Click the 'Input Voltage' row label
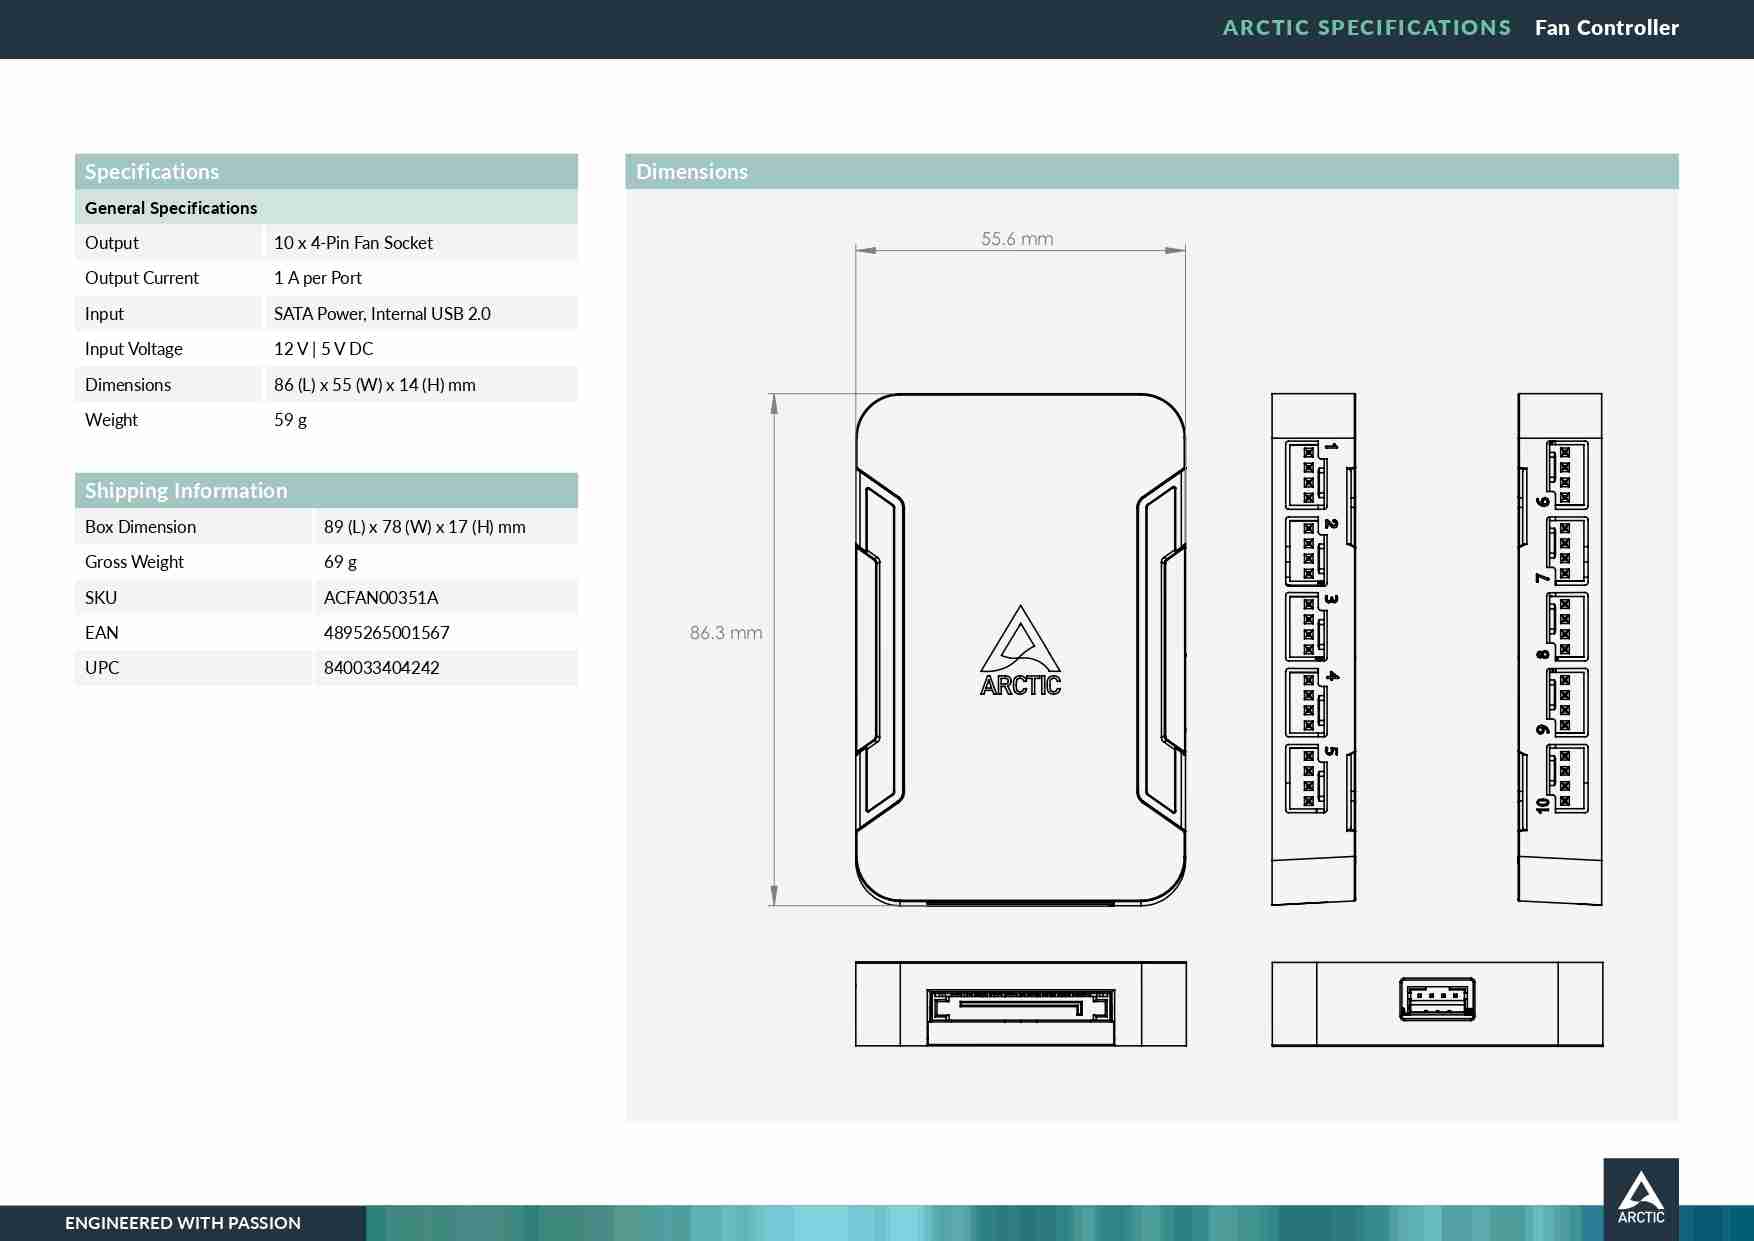1754x1241 pixels. (x=134, y=349)
